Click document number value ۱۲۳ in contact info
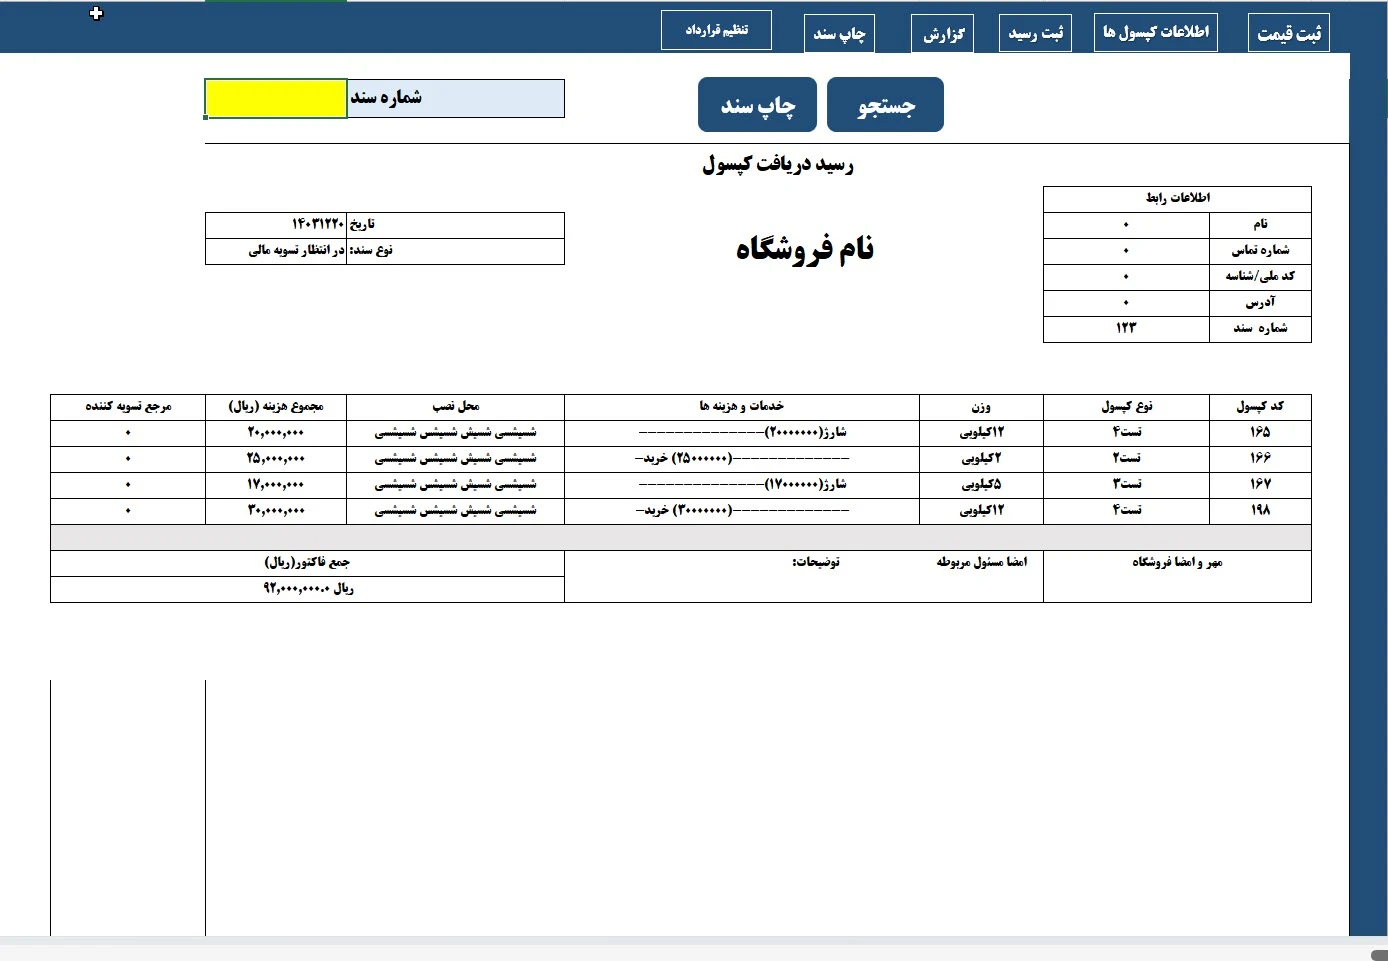1388x961 pixels. 1126,329
